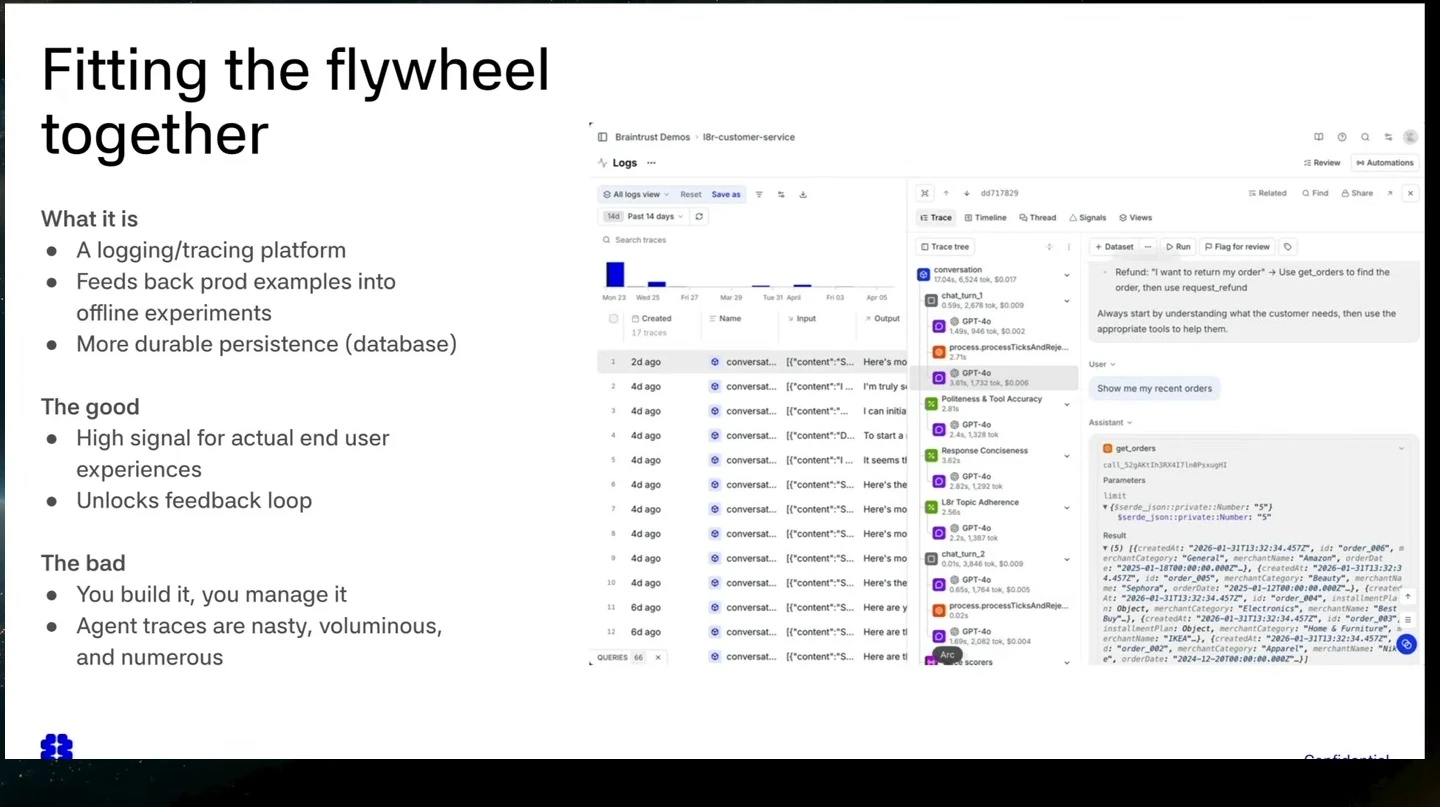Click the blue round copilot button

coord(1406,644)
